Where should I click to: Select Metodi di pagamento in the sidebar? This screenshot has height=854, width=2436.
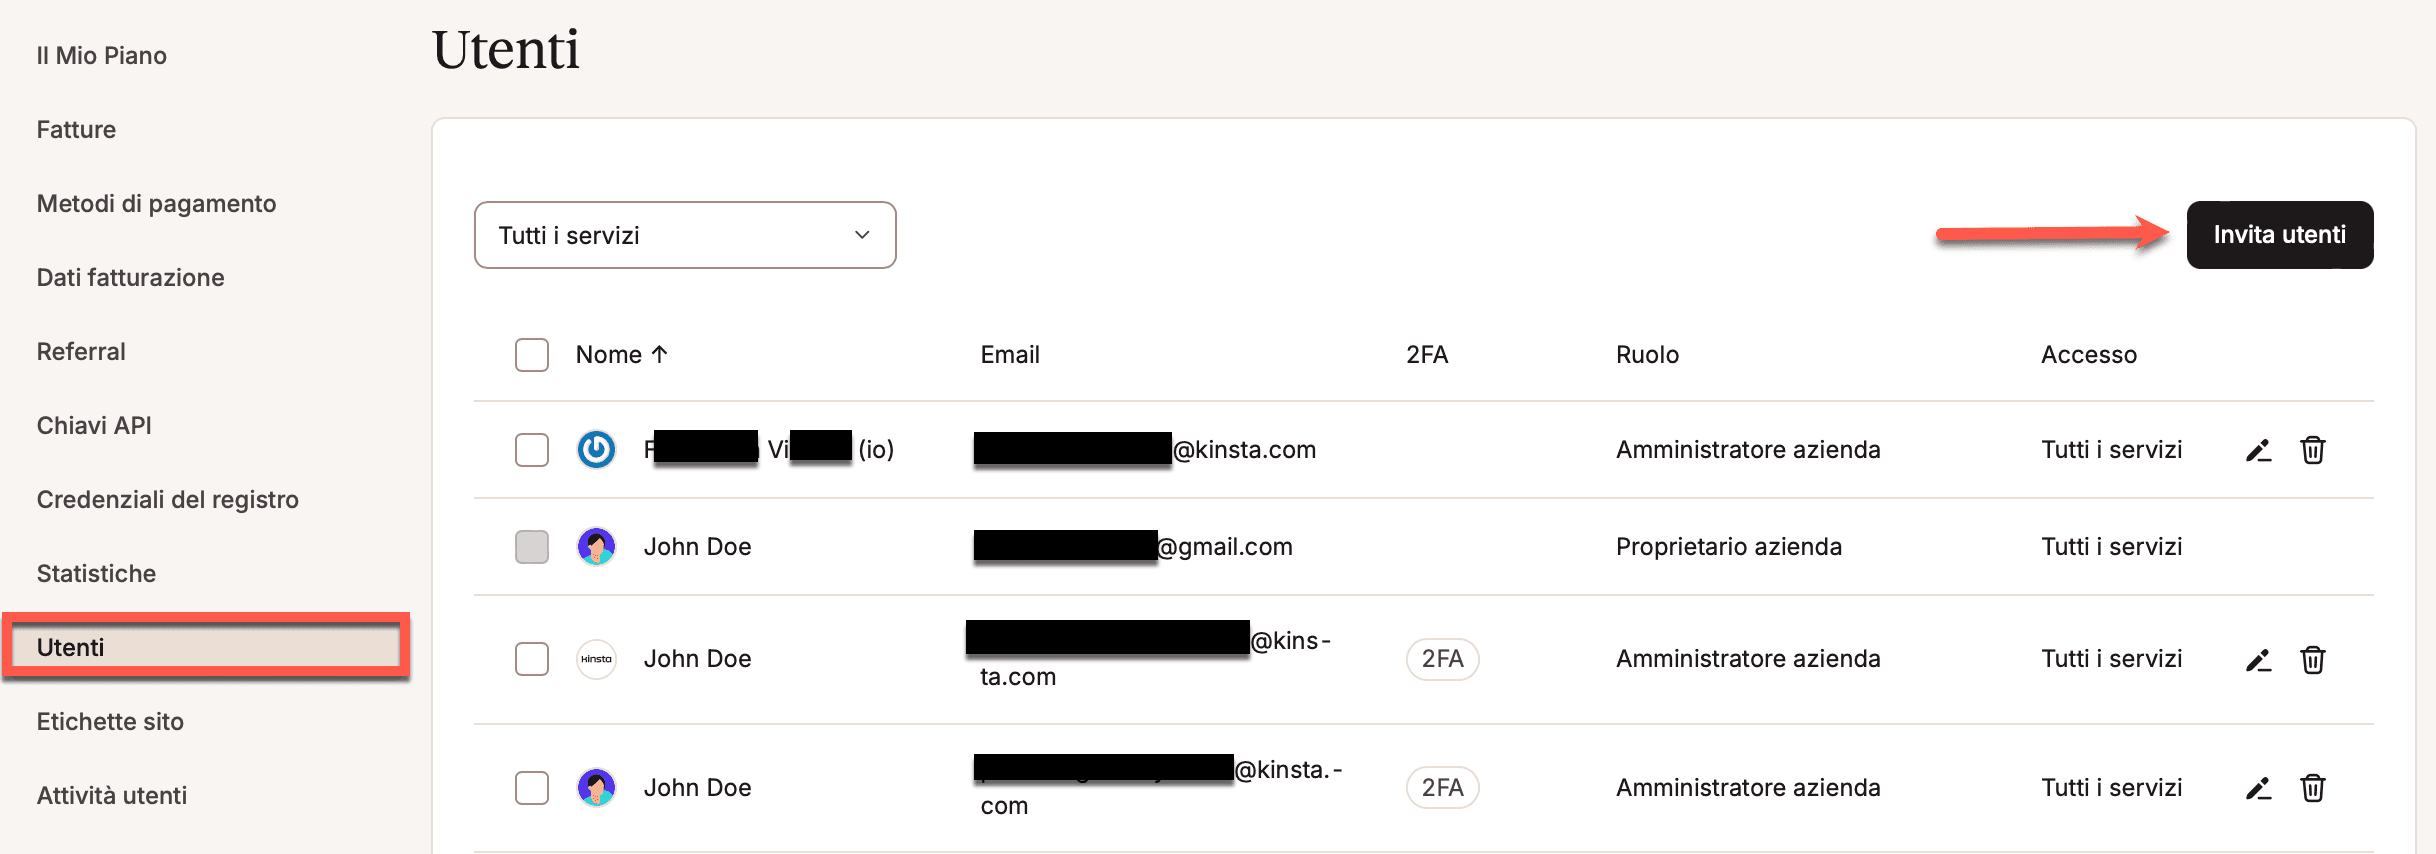coord(156,204)
